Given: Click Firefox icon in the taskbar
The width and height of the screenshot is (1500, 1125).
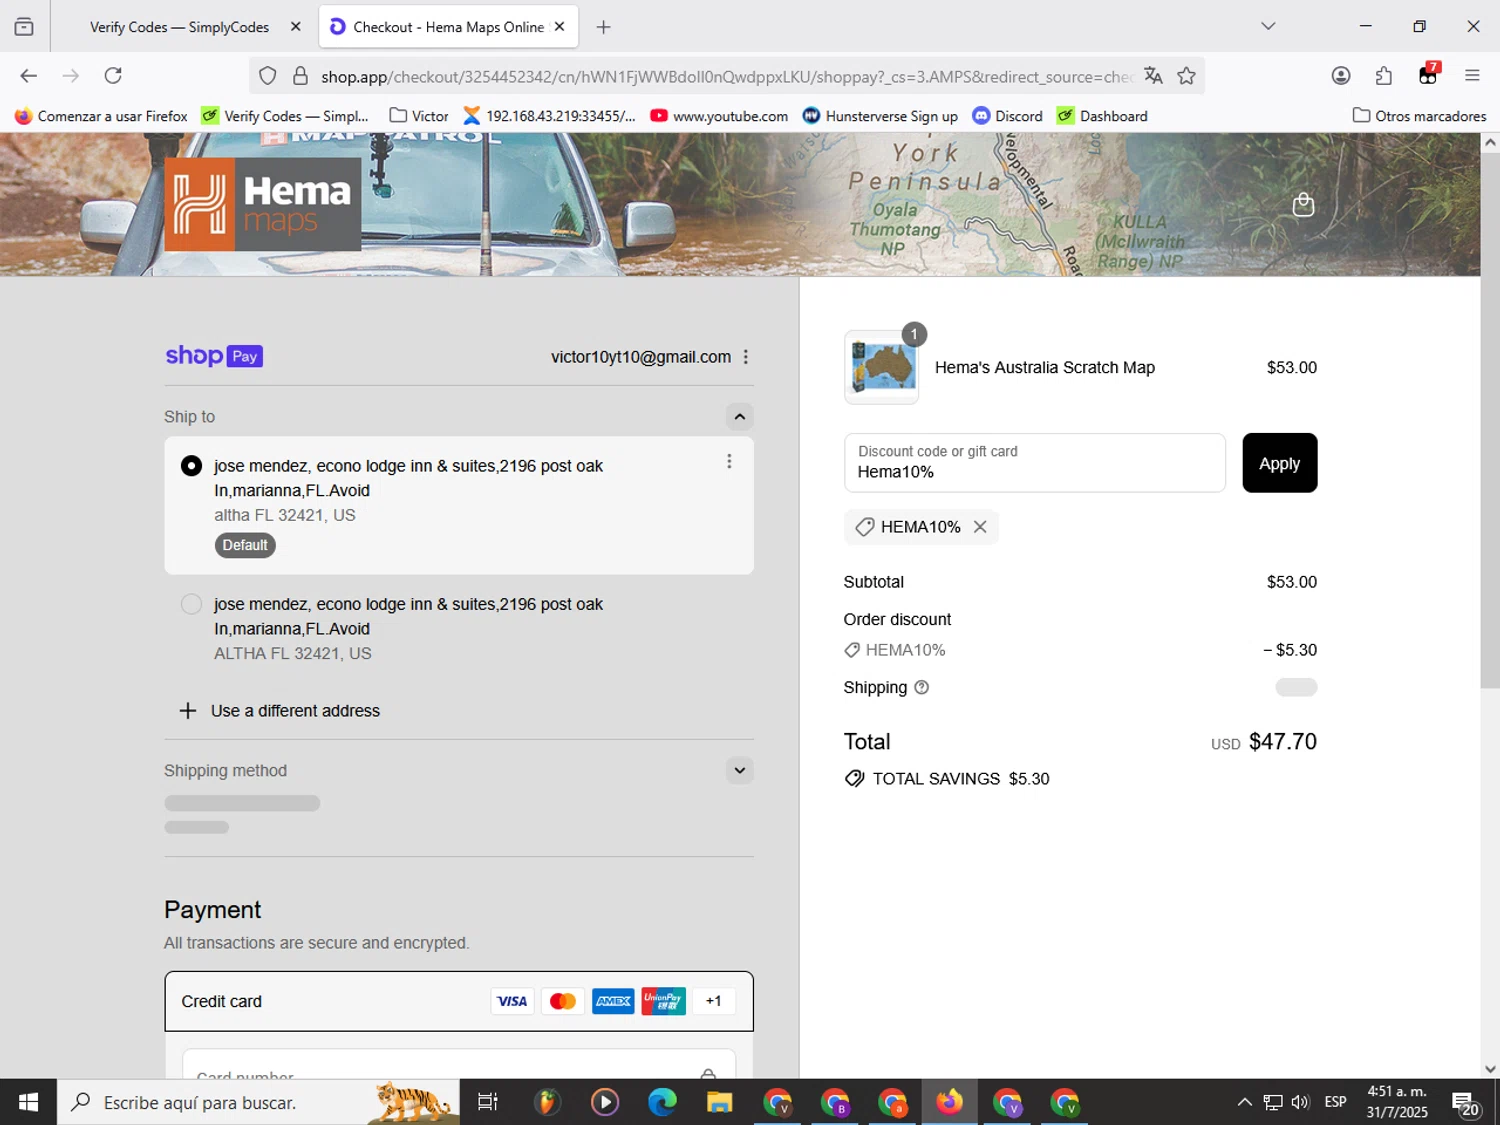Looking at the screenshot, I should click(949, 1102).
